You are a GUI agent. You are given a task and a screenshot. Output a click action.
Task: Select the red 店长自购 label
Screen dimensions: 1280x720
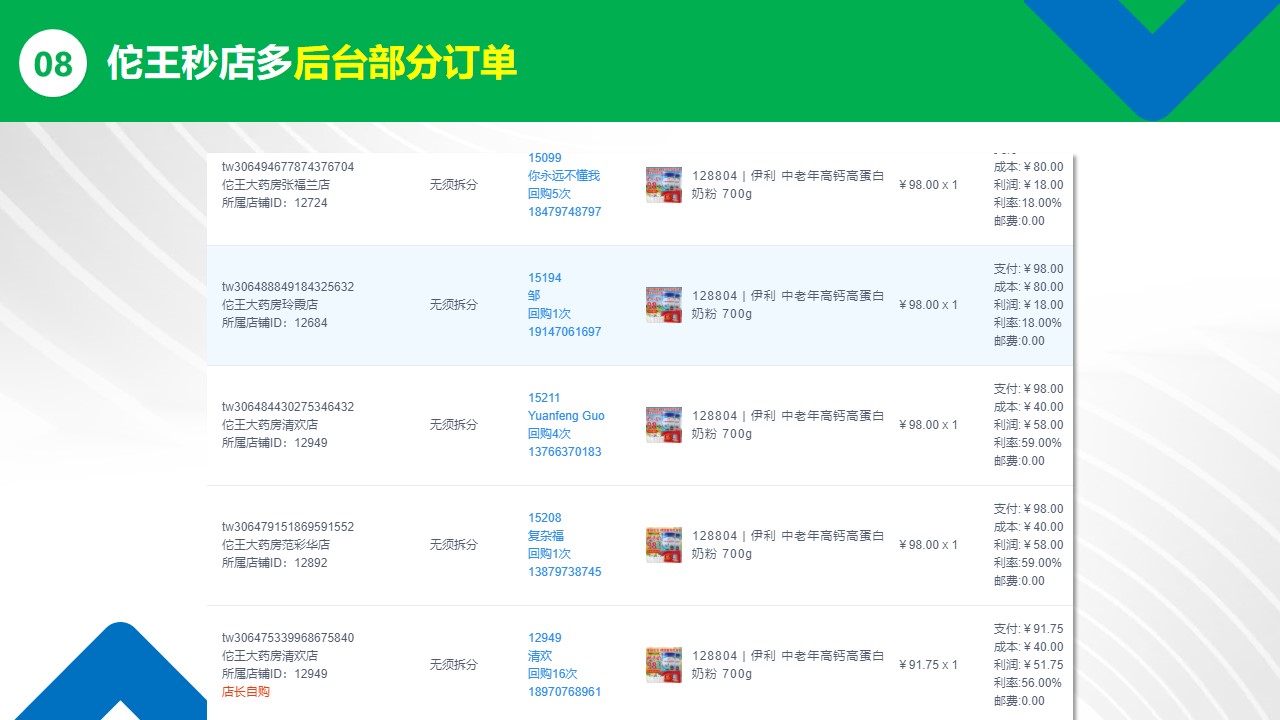pyautogui.click(x=246, y=692)
